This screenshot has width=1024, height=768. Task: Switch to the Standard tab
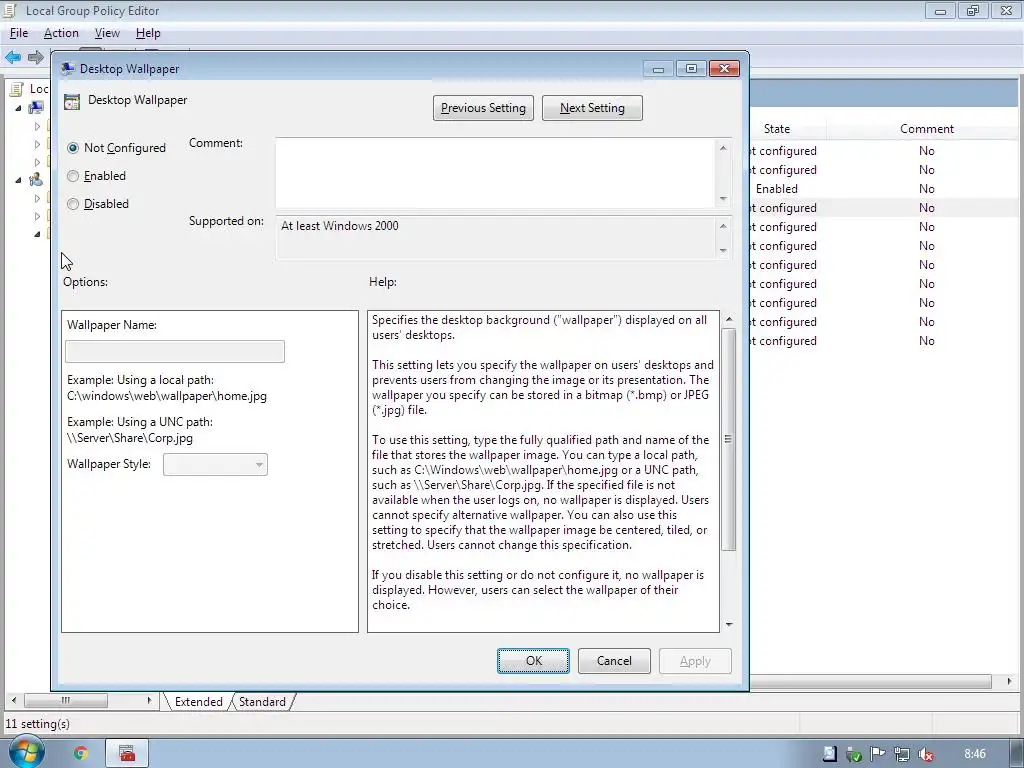[x=262, y=702]
